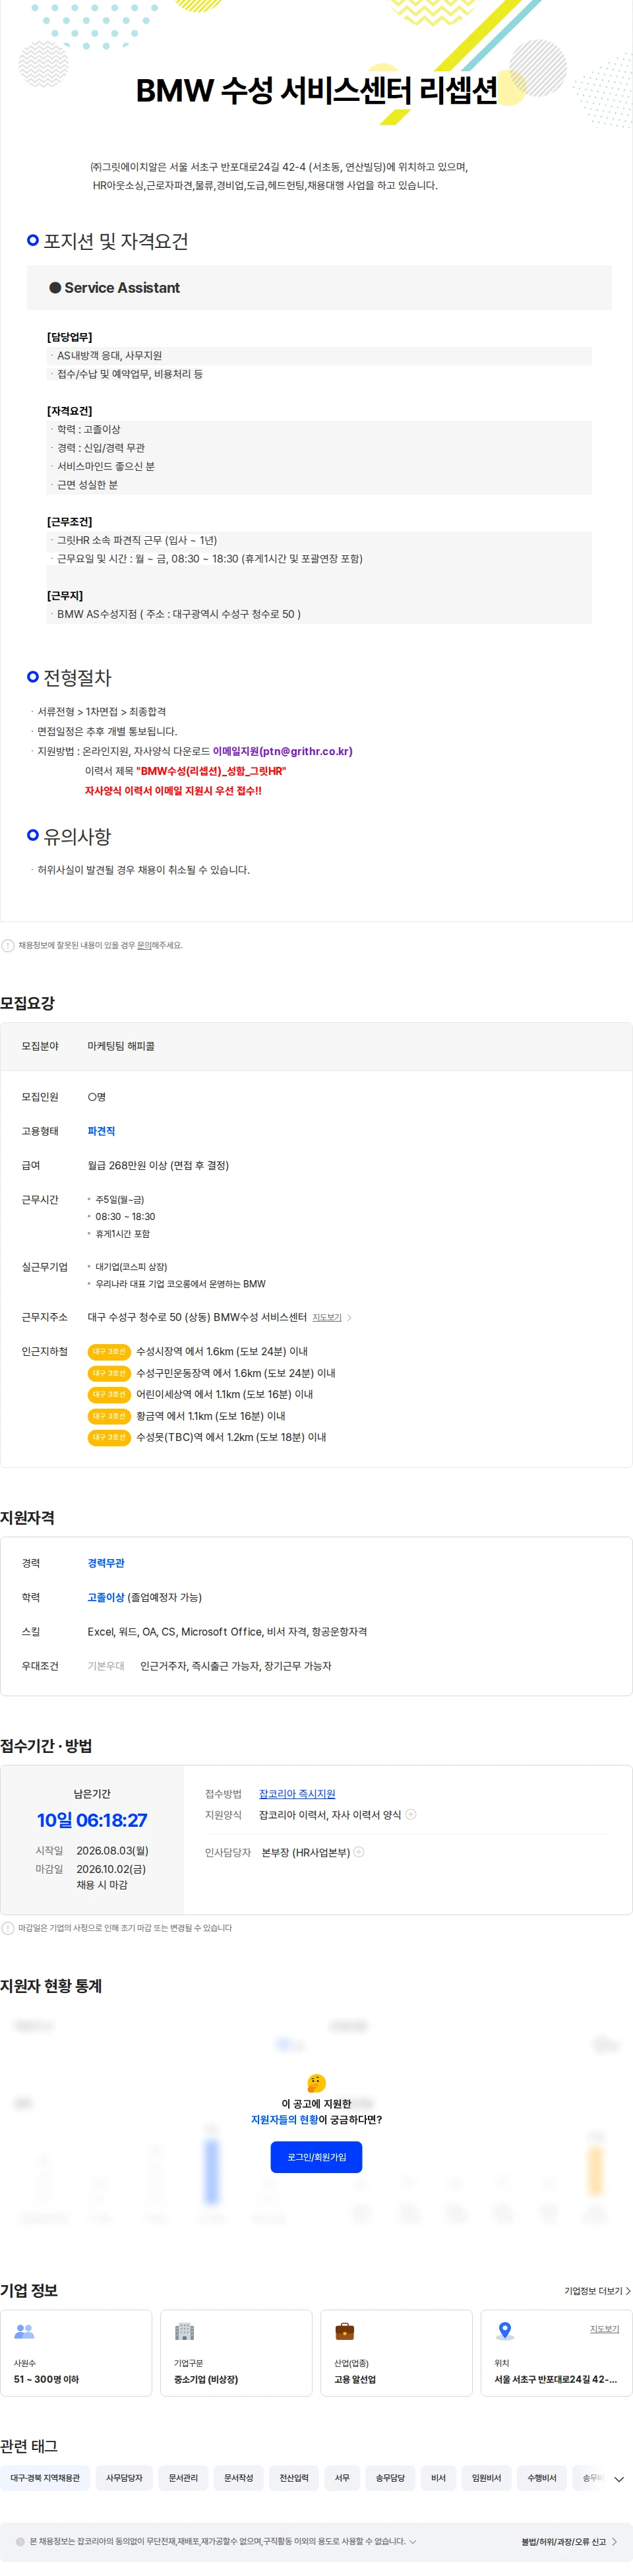Viewport: 633px width, 2576px height.
Task: Click the industry briefcase icon
Action: pos(344,2331)
